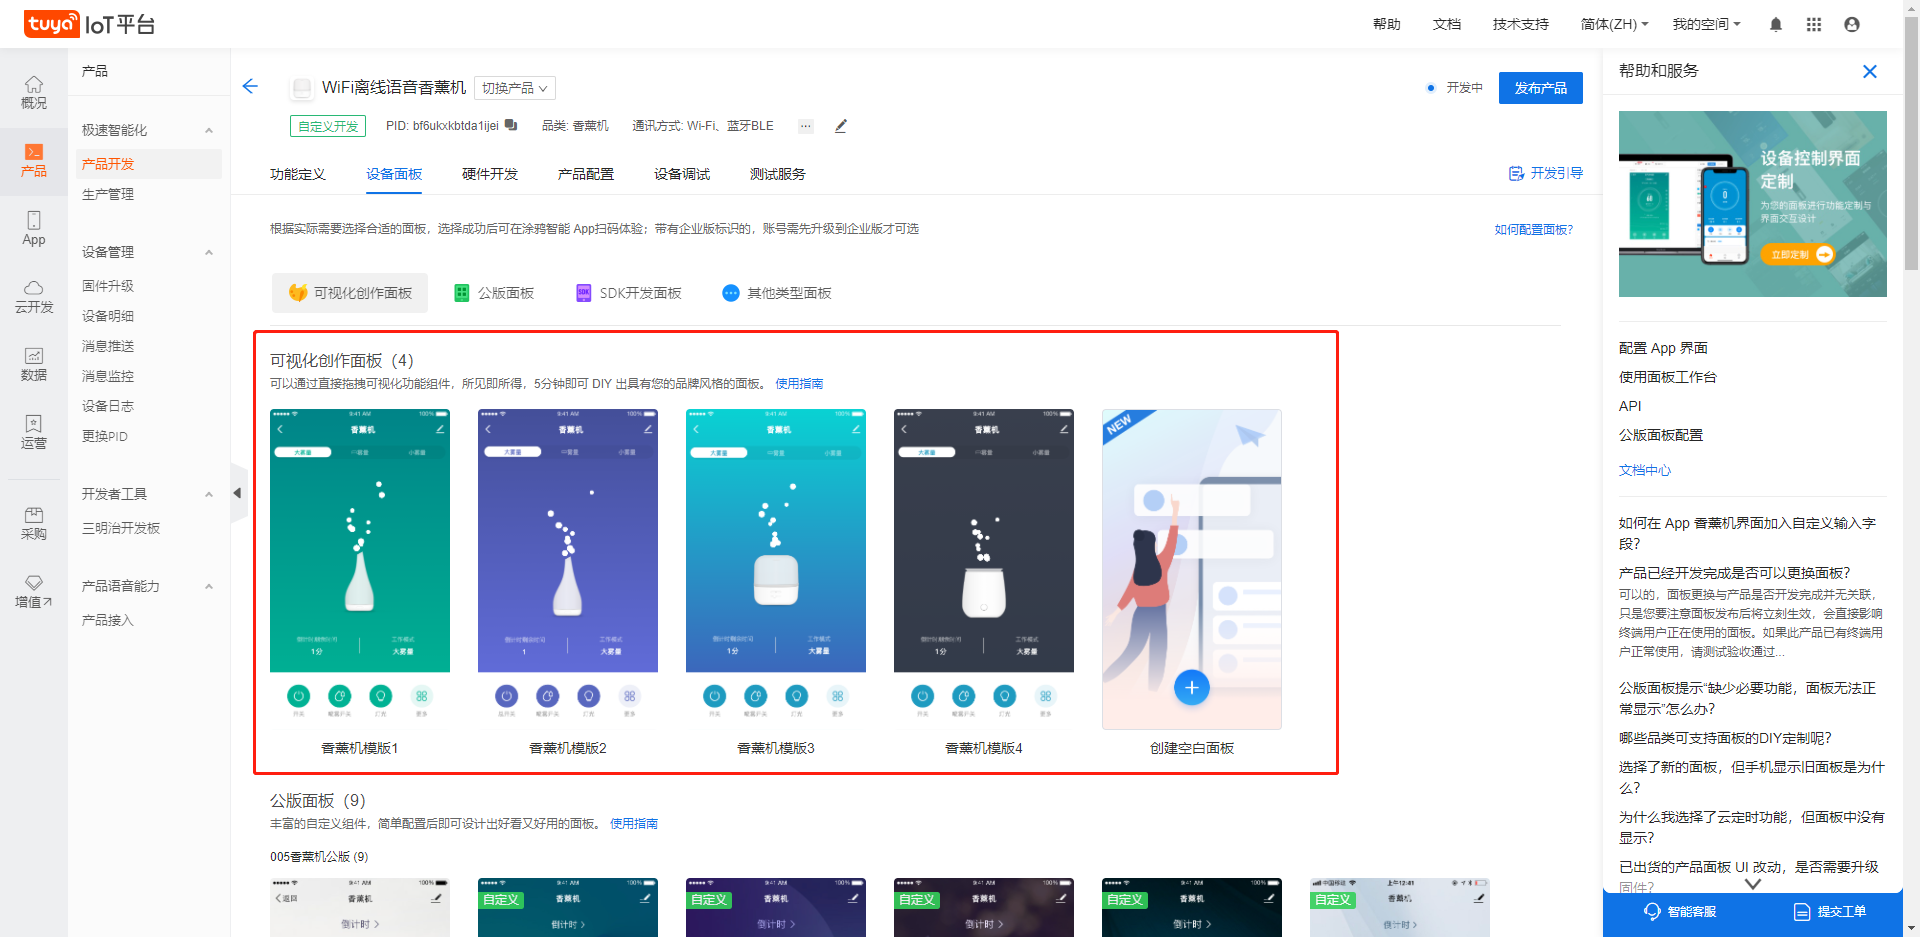Open the 切换产品 dropdown
The width and height of the screenshot is (1920, 937).
pos(515,88)
